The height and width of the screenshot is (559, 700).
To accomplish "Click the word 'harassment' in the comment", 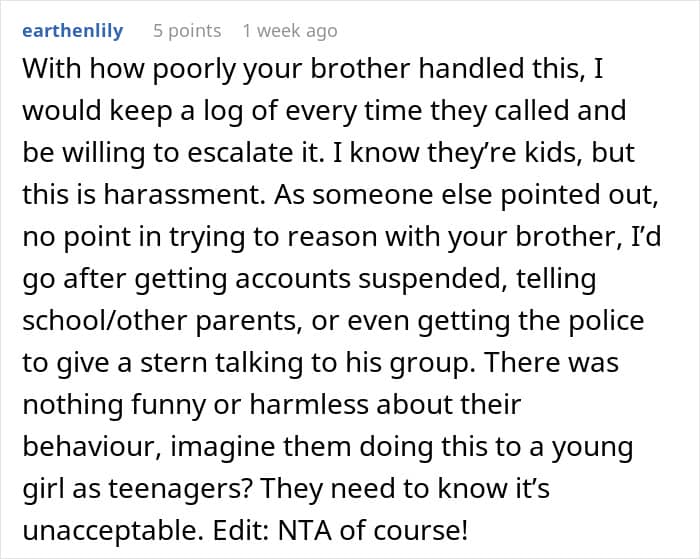I will [183, 195].
